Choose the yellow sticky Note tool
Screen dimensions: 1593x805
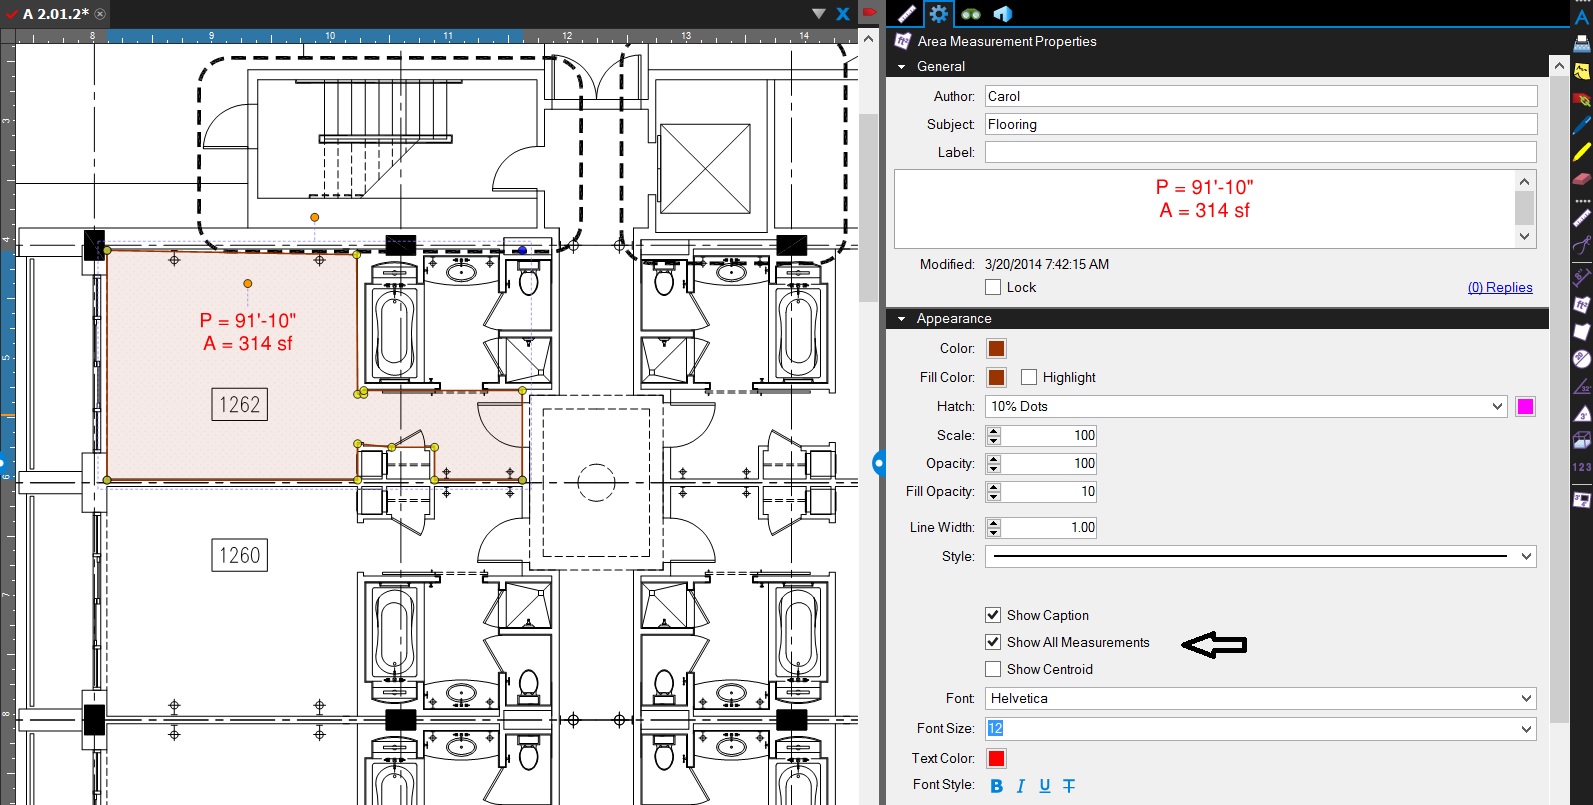click(x=1581, y=72)
